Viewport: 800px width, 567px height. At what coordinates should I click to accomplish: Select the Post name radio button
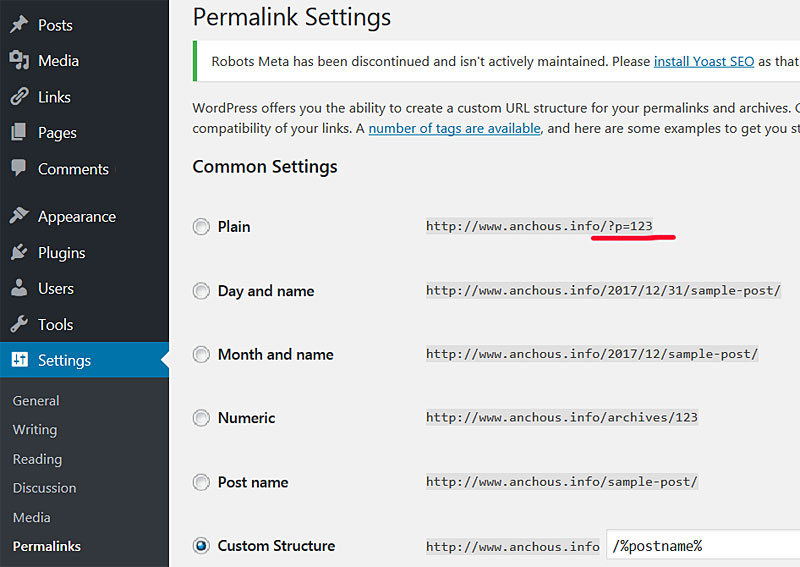tap(201, 482)
